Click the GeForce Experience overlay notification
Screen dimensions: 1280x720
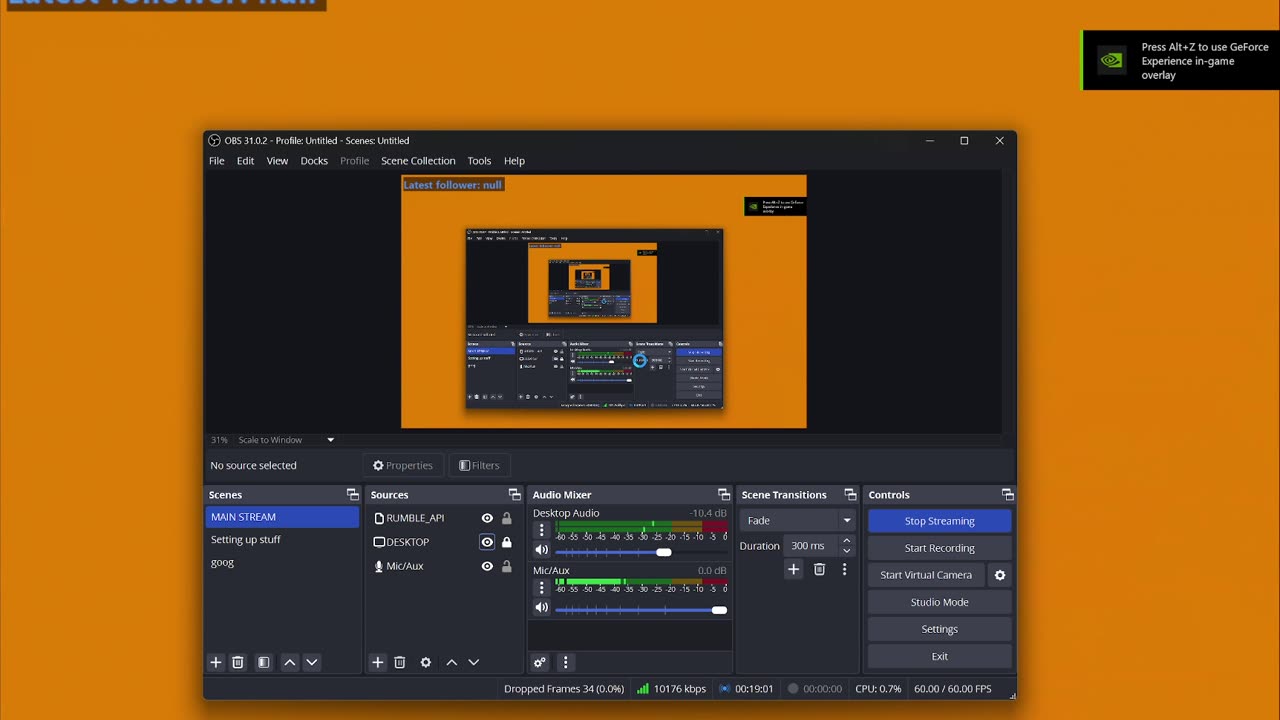coord(1181,61)
